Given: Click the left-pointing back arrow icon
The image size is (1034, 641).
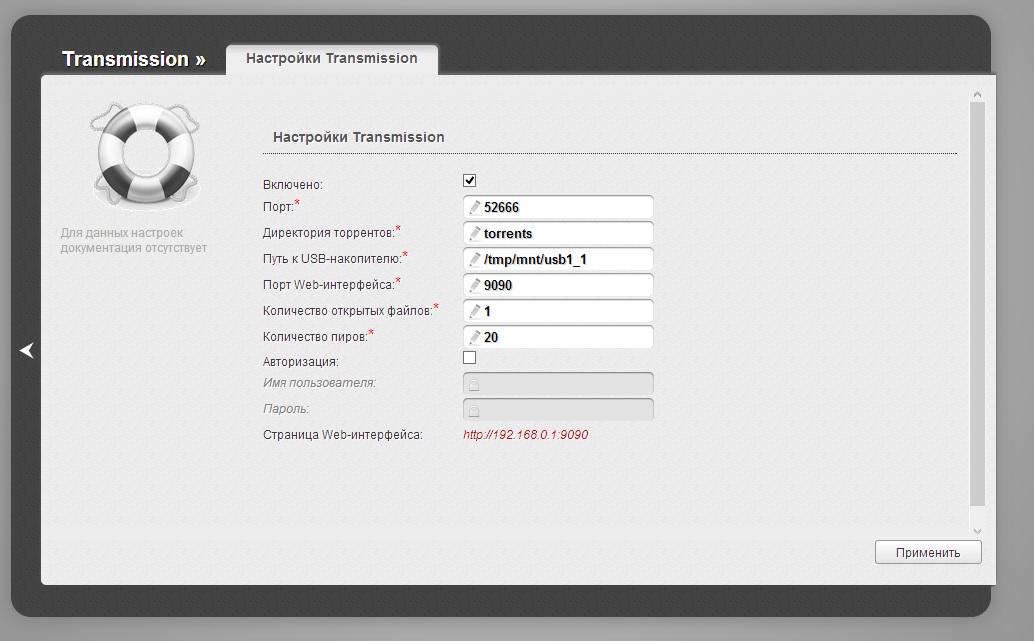Looking at the screenshot, I should (x=27, y=350).
